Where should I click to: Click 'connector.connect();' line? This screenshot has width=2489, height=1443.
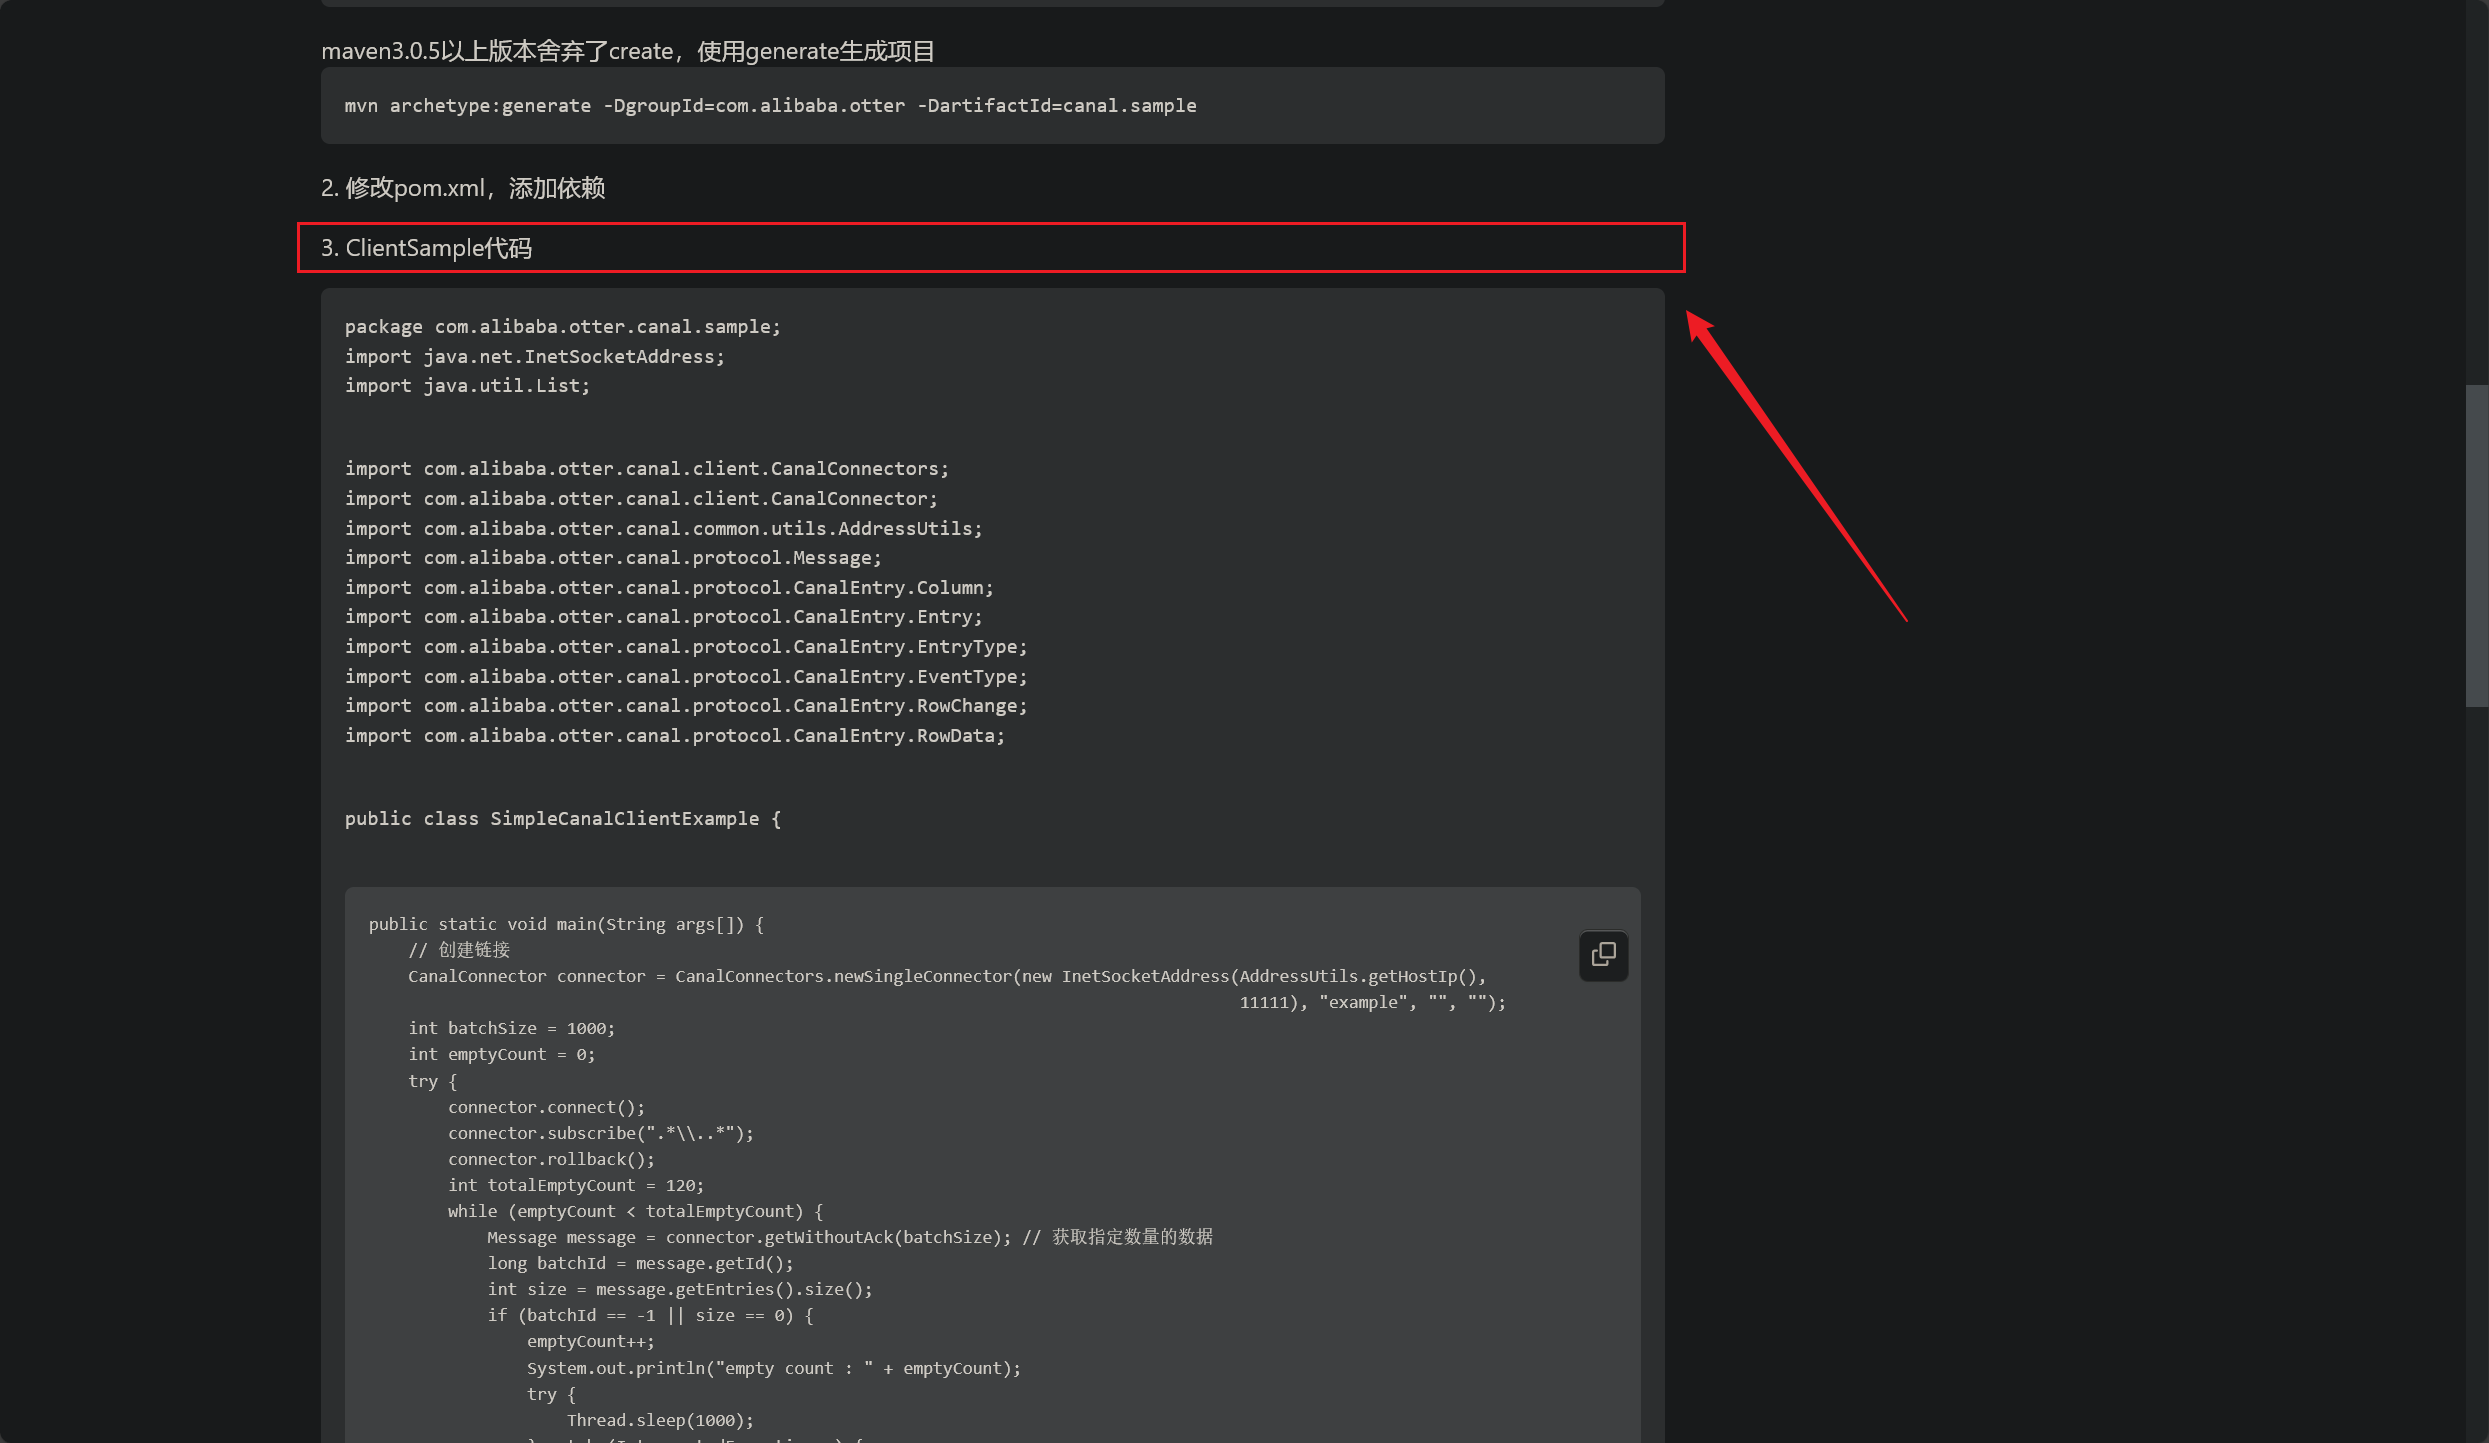(546, 1108)
